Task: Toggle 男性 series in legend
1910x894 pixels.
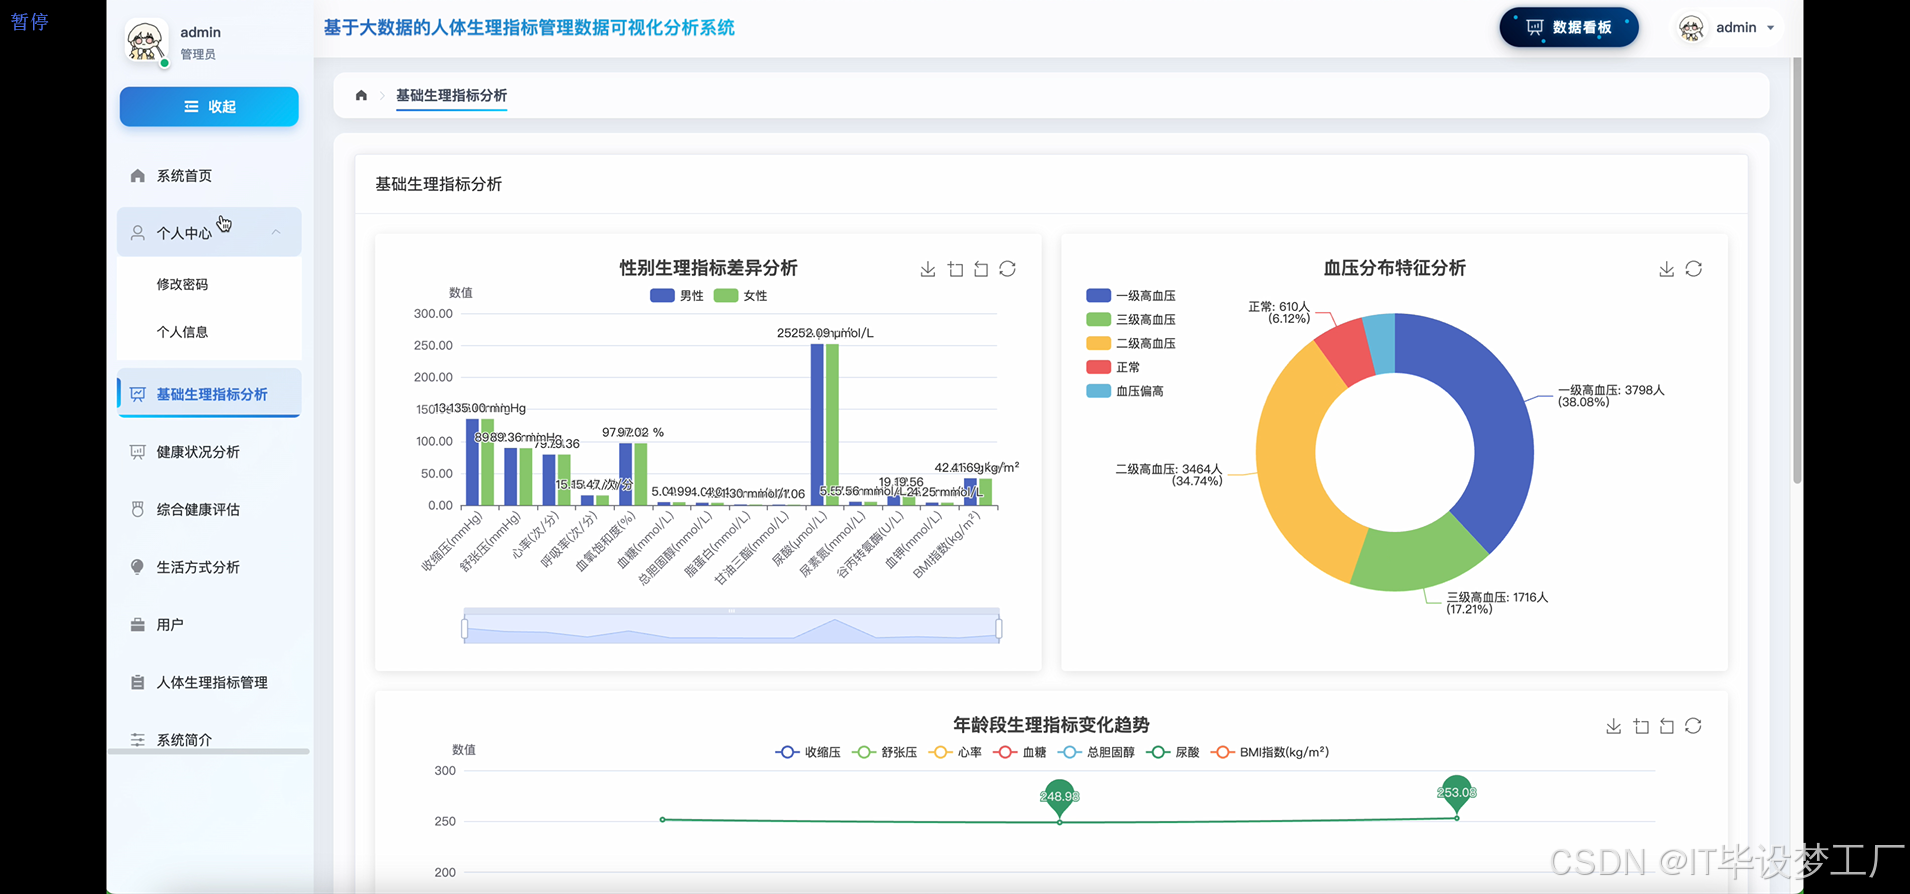Action: [x=677, y=296]
